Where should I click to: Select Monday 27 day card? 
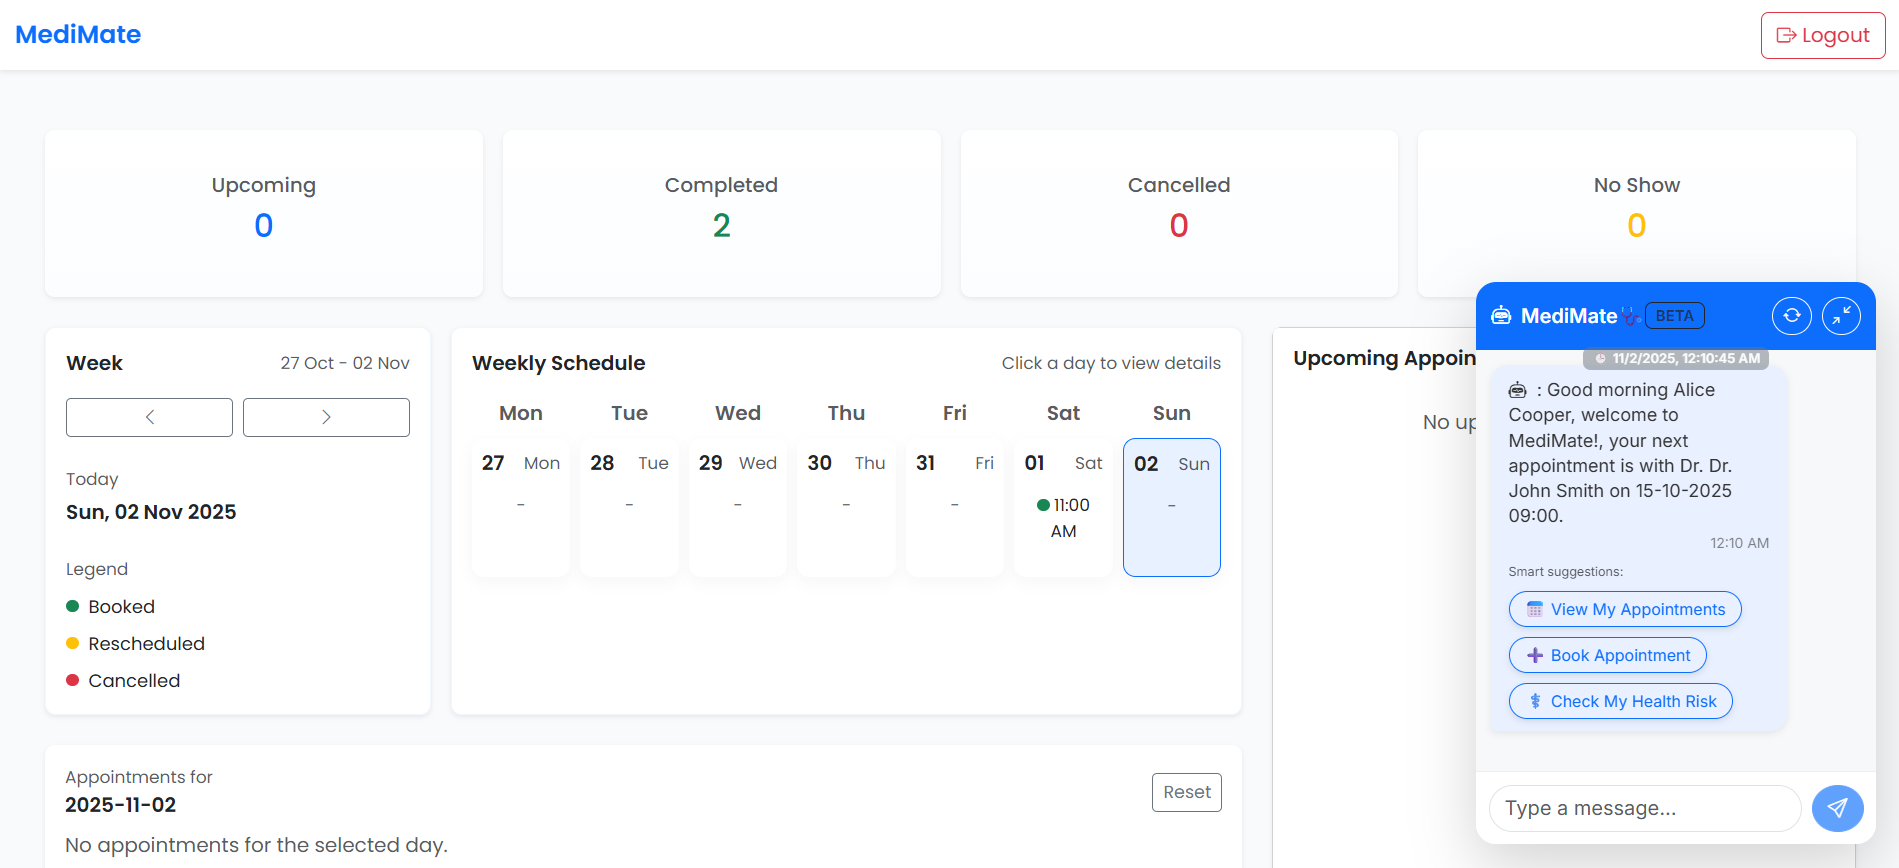[520, 507]
